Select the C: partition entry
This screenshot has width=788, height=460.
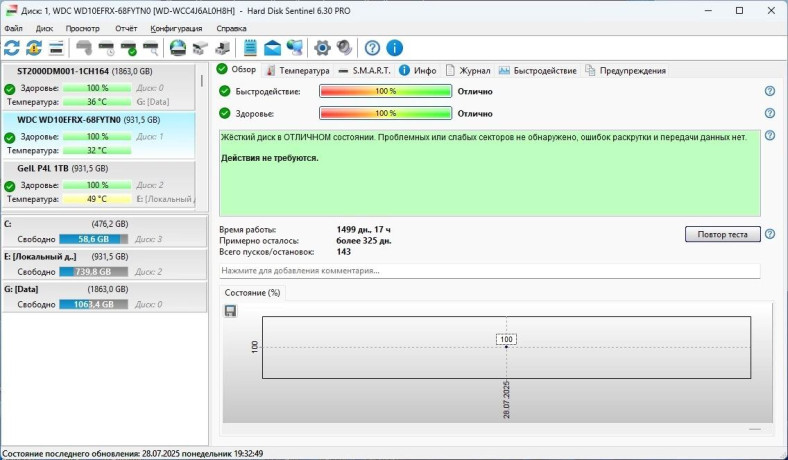[105, 231]
